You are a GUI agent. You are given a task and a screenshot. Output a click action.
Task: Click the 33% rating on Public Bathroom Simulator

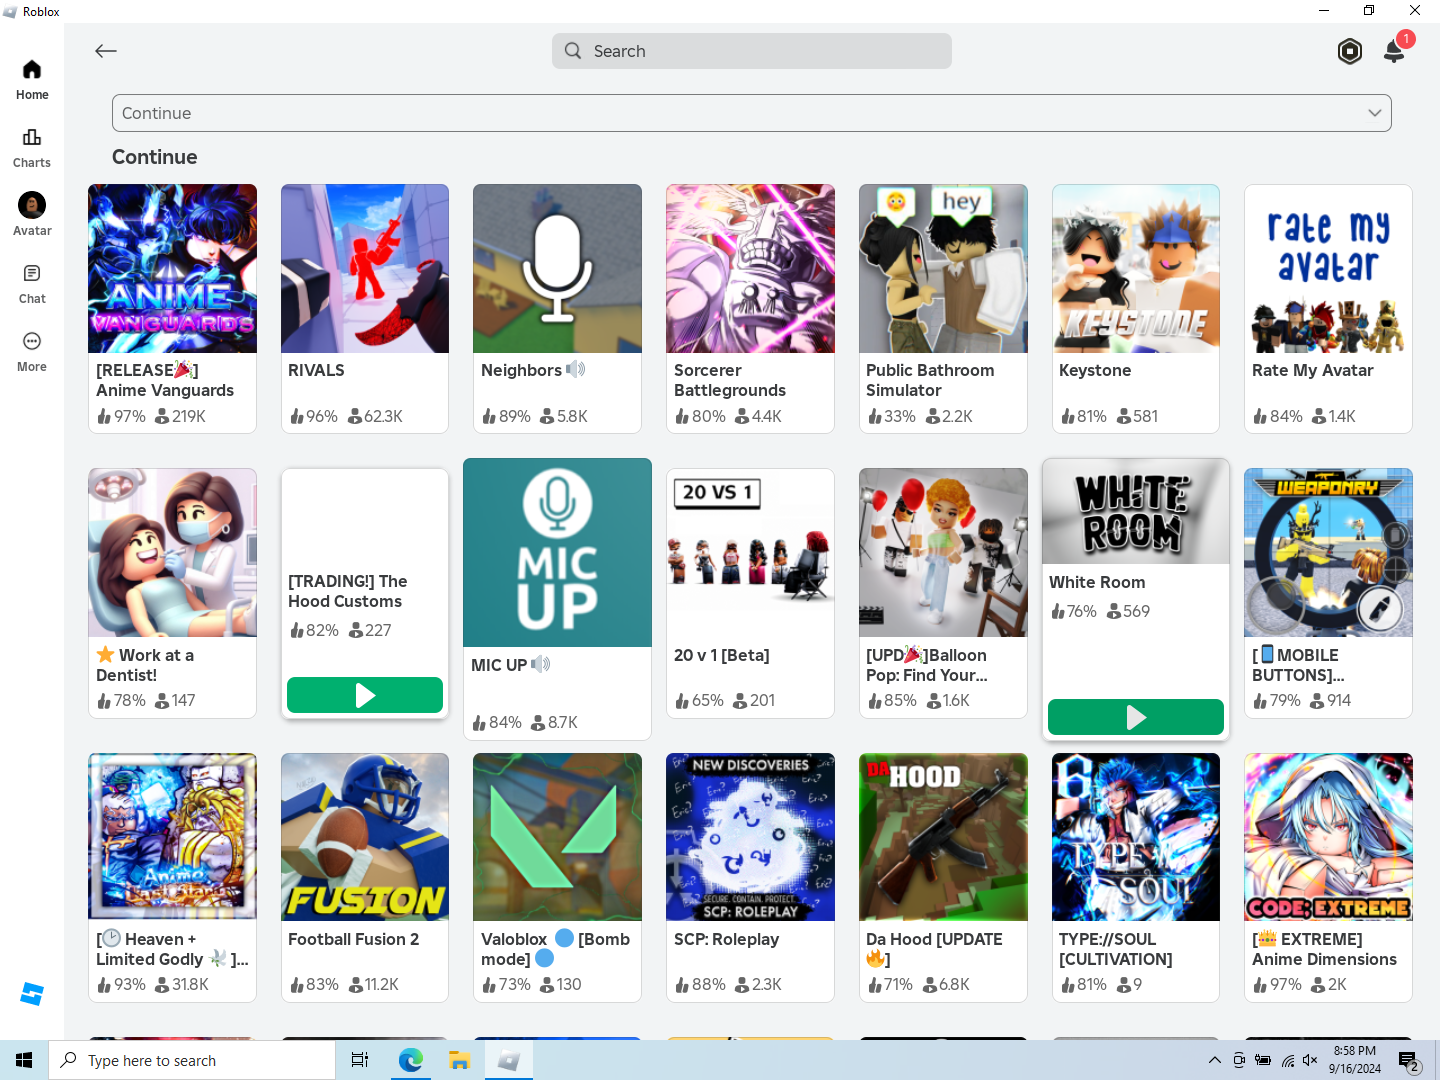[x=891, y=416]
